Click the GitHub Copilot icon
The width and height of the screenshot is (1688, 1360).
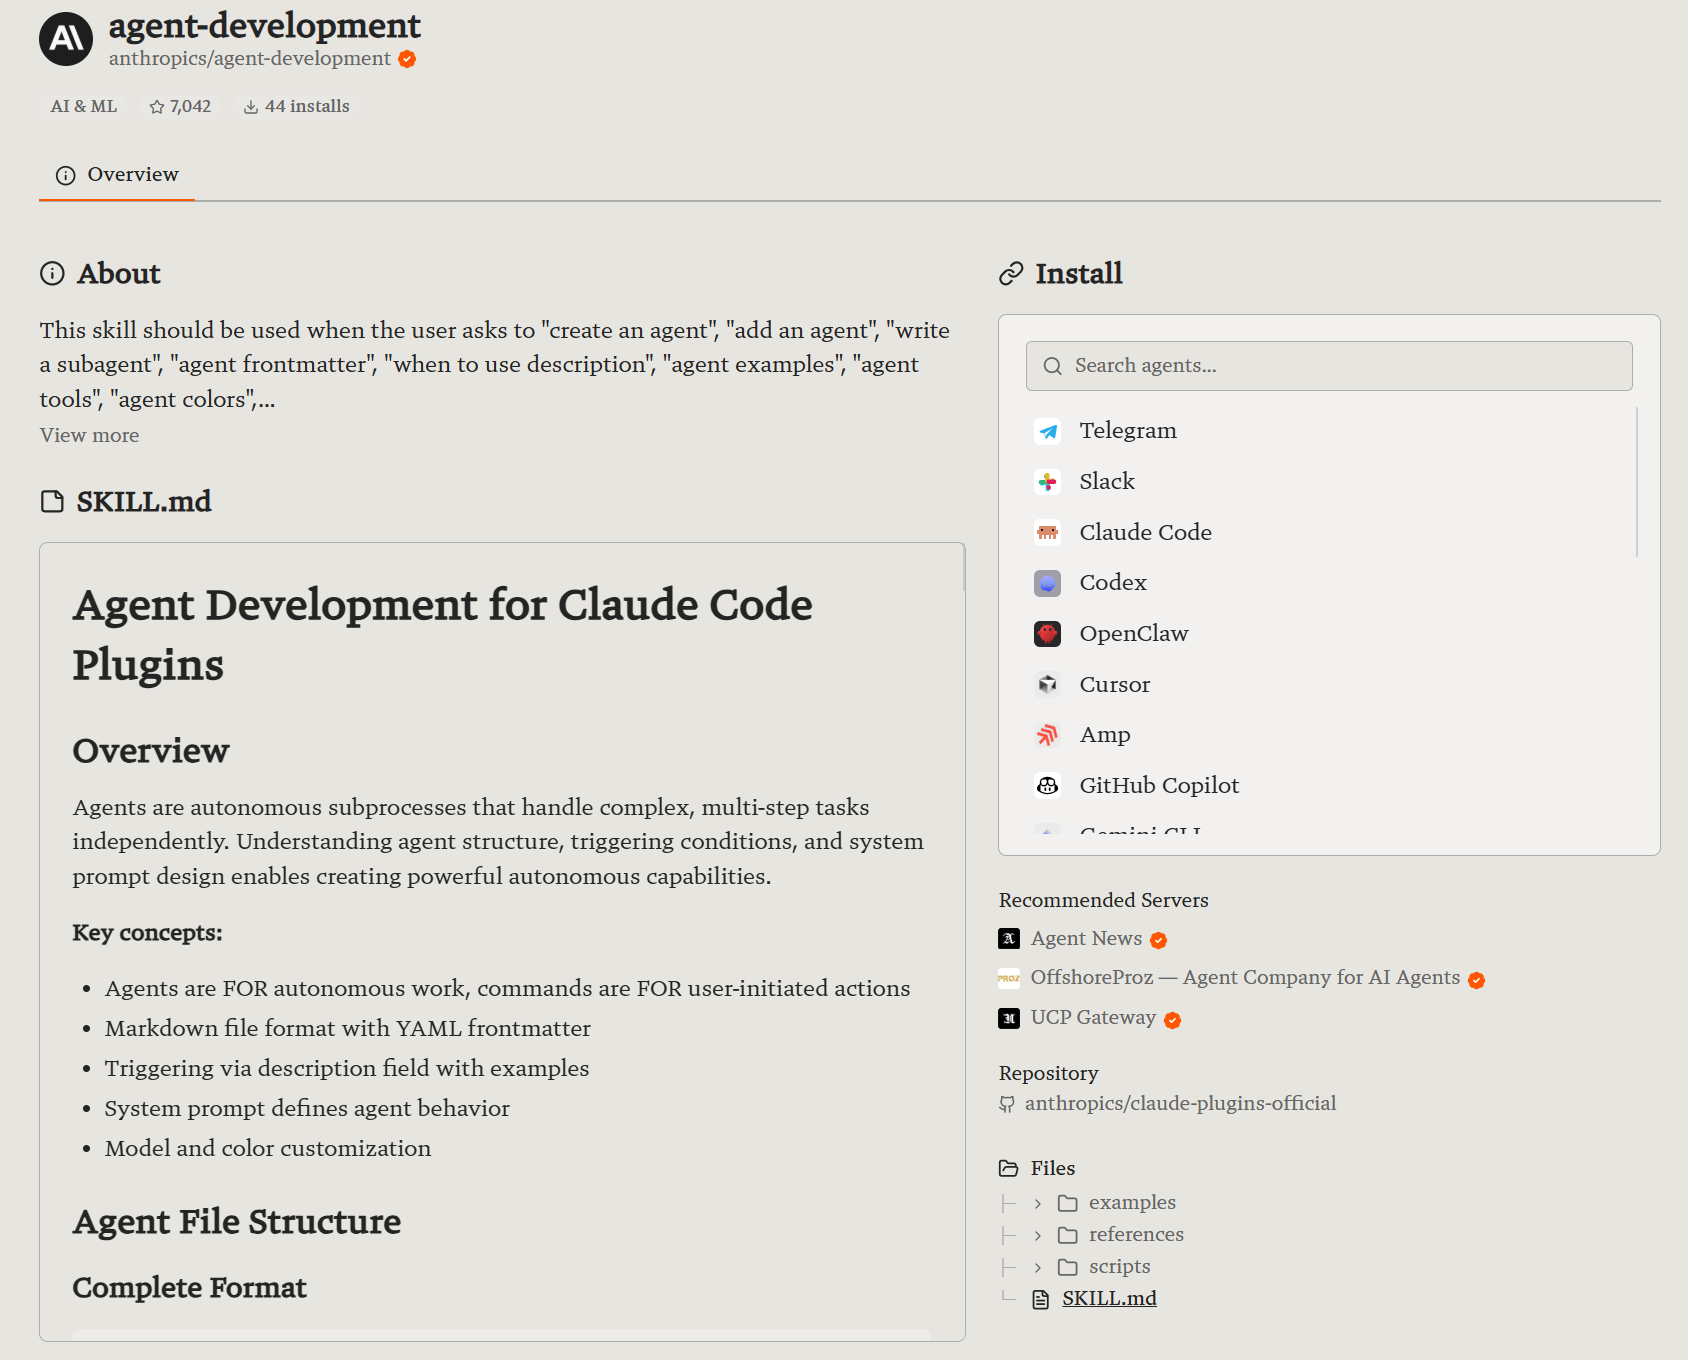pyautogui.click(x=1047, y=786)
